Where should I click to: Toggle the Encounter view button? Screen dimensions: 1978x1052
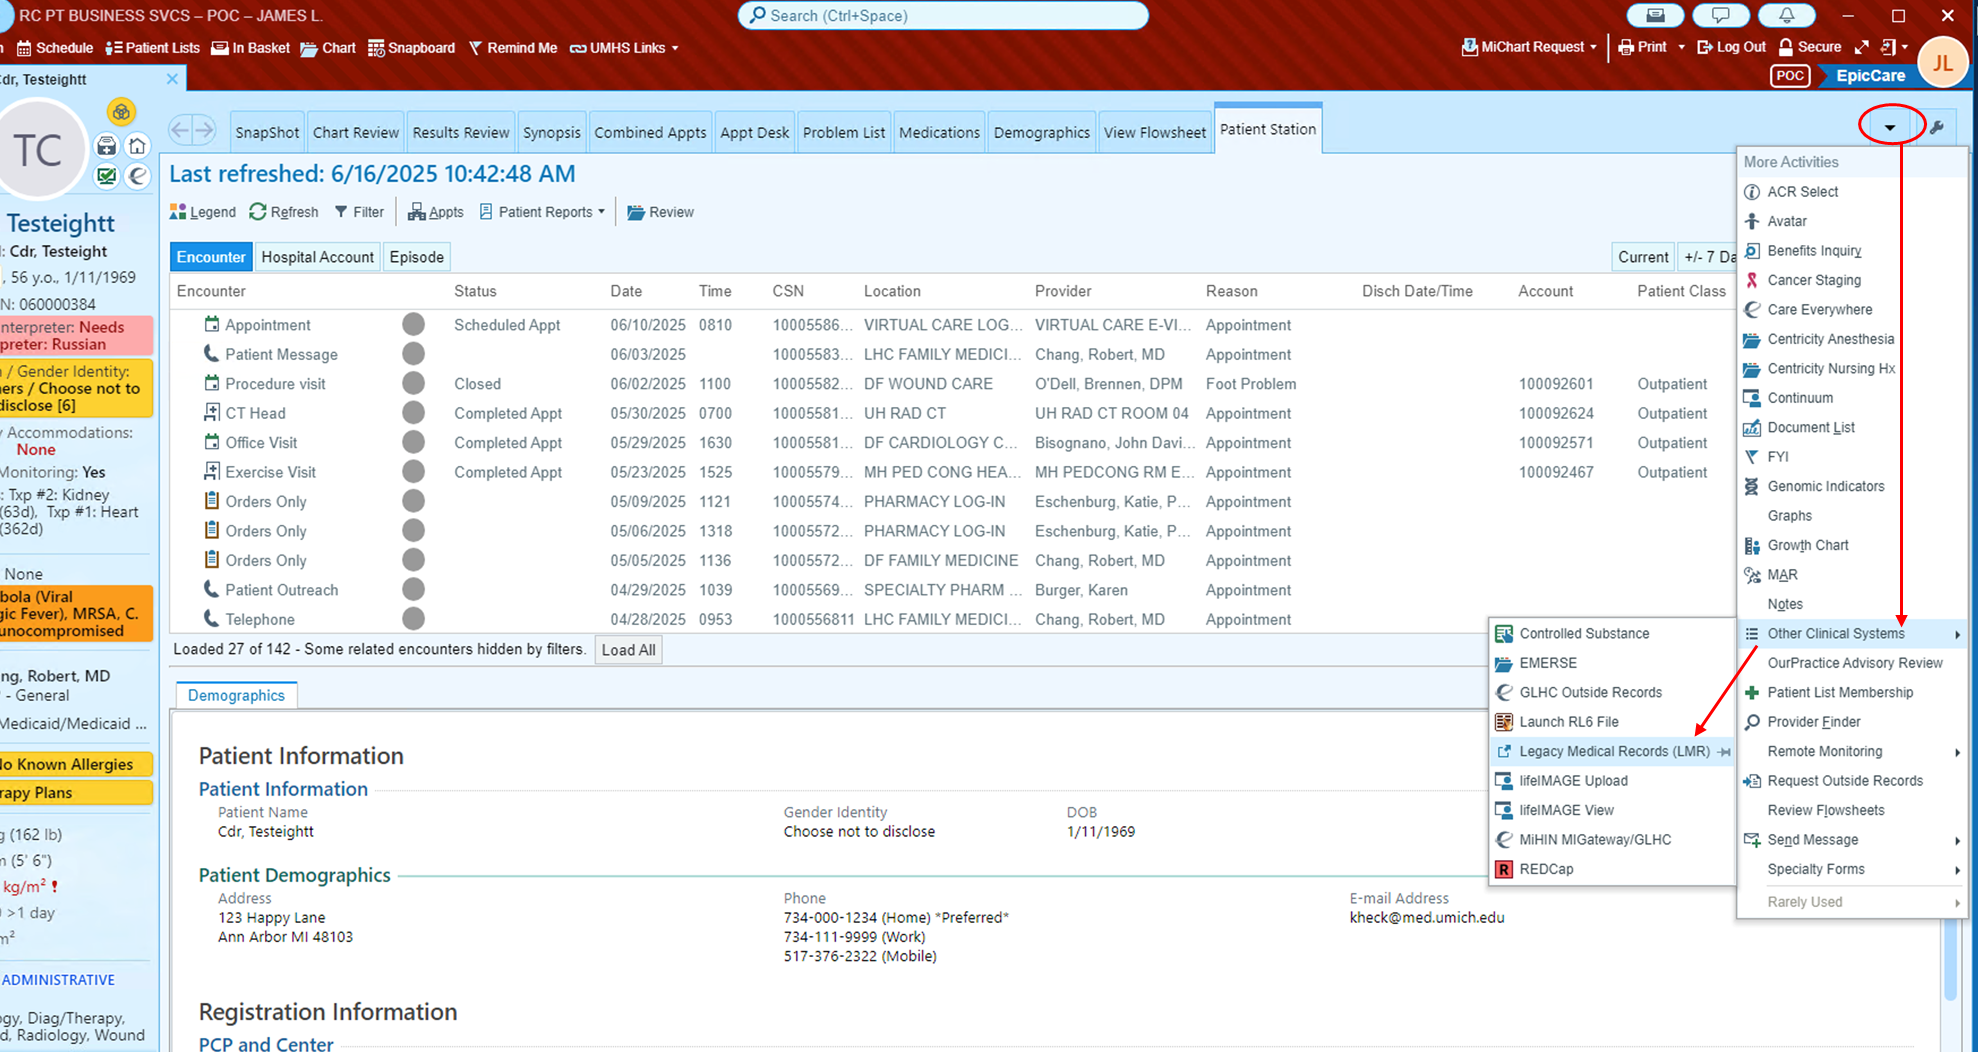211,257
